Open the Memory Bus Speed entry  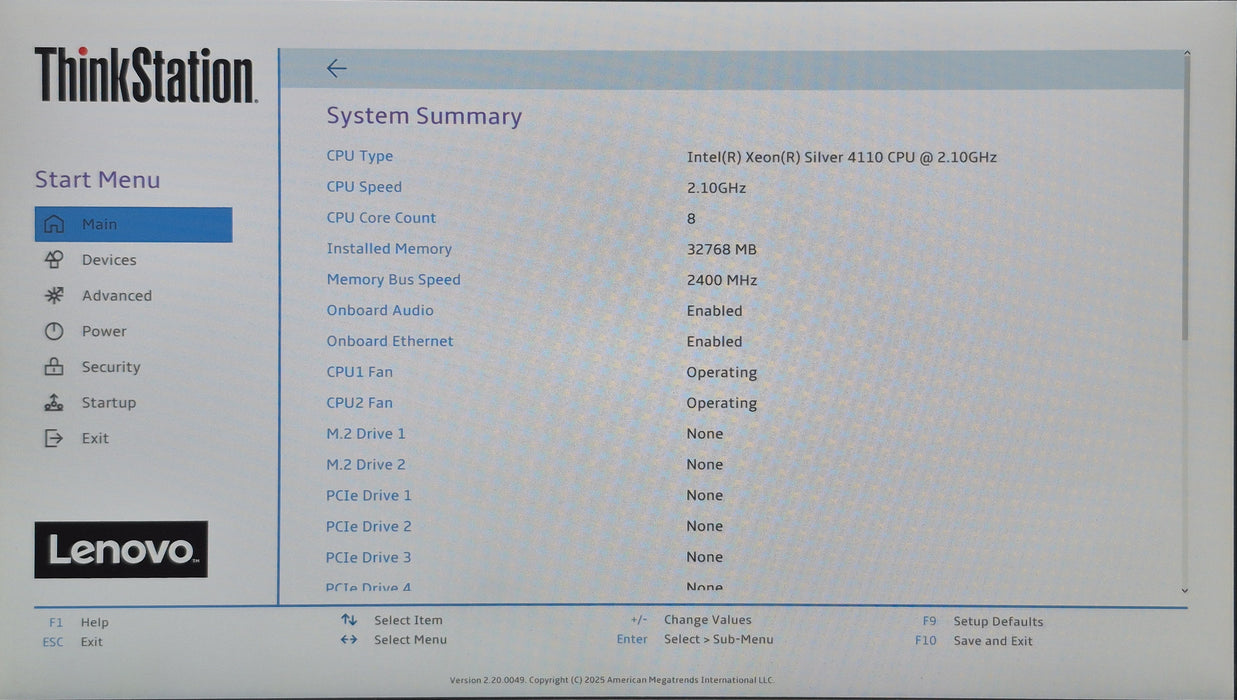click(x=393, y=279)
